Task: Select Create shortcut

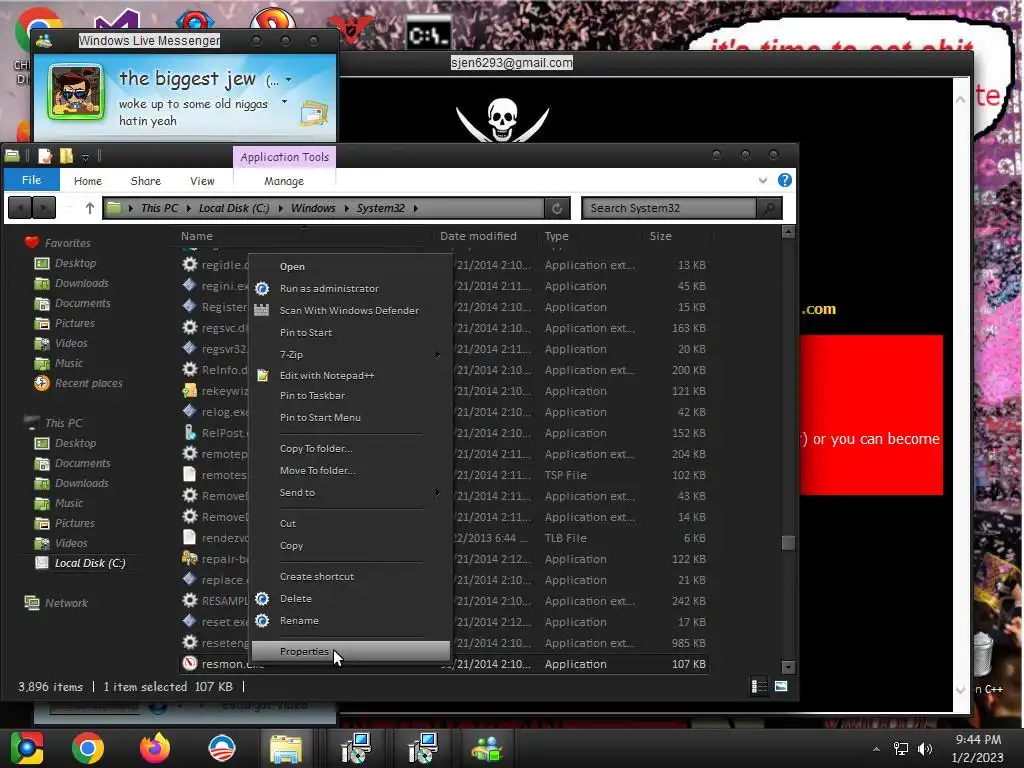Action: [x=317, y=577]
